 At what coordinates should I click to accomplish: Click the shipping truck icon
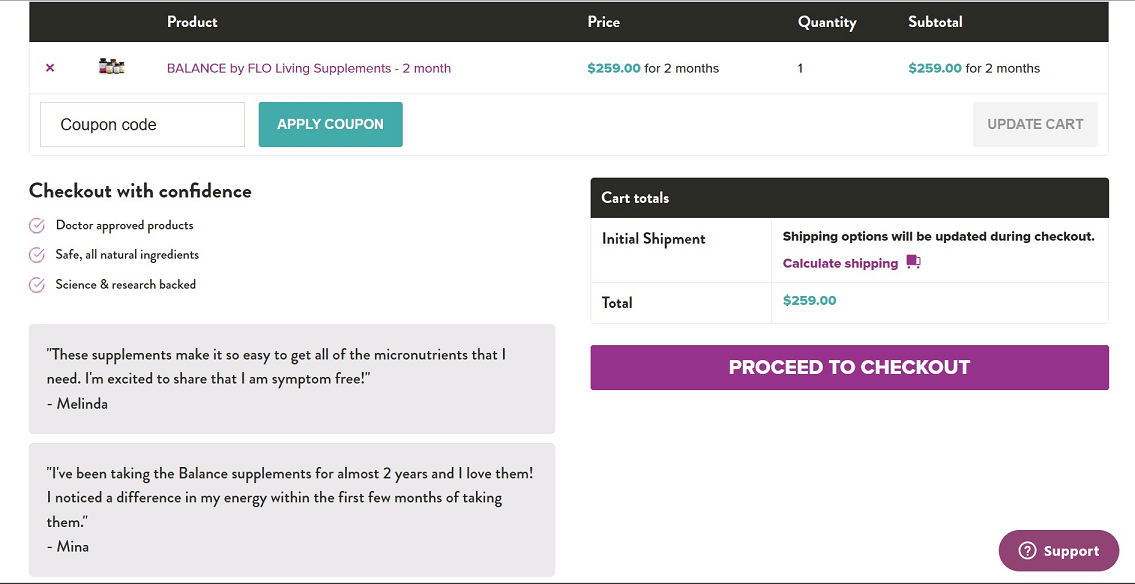pos(913,263)
